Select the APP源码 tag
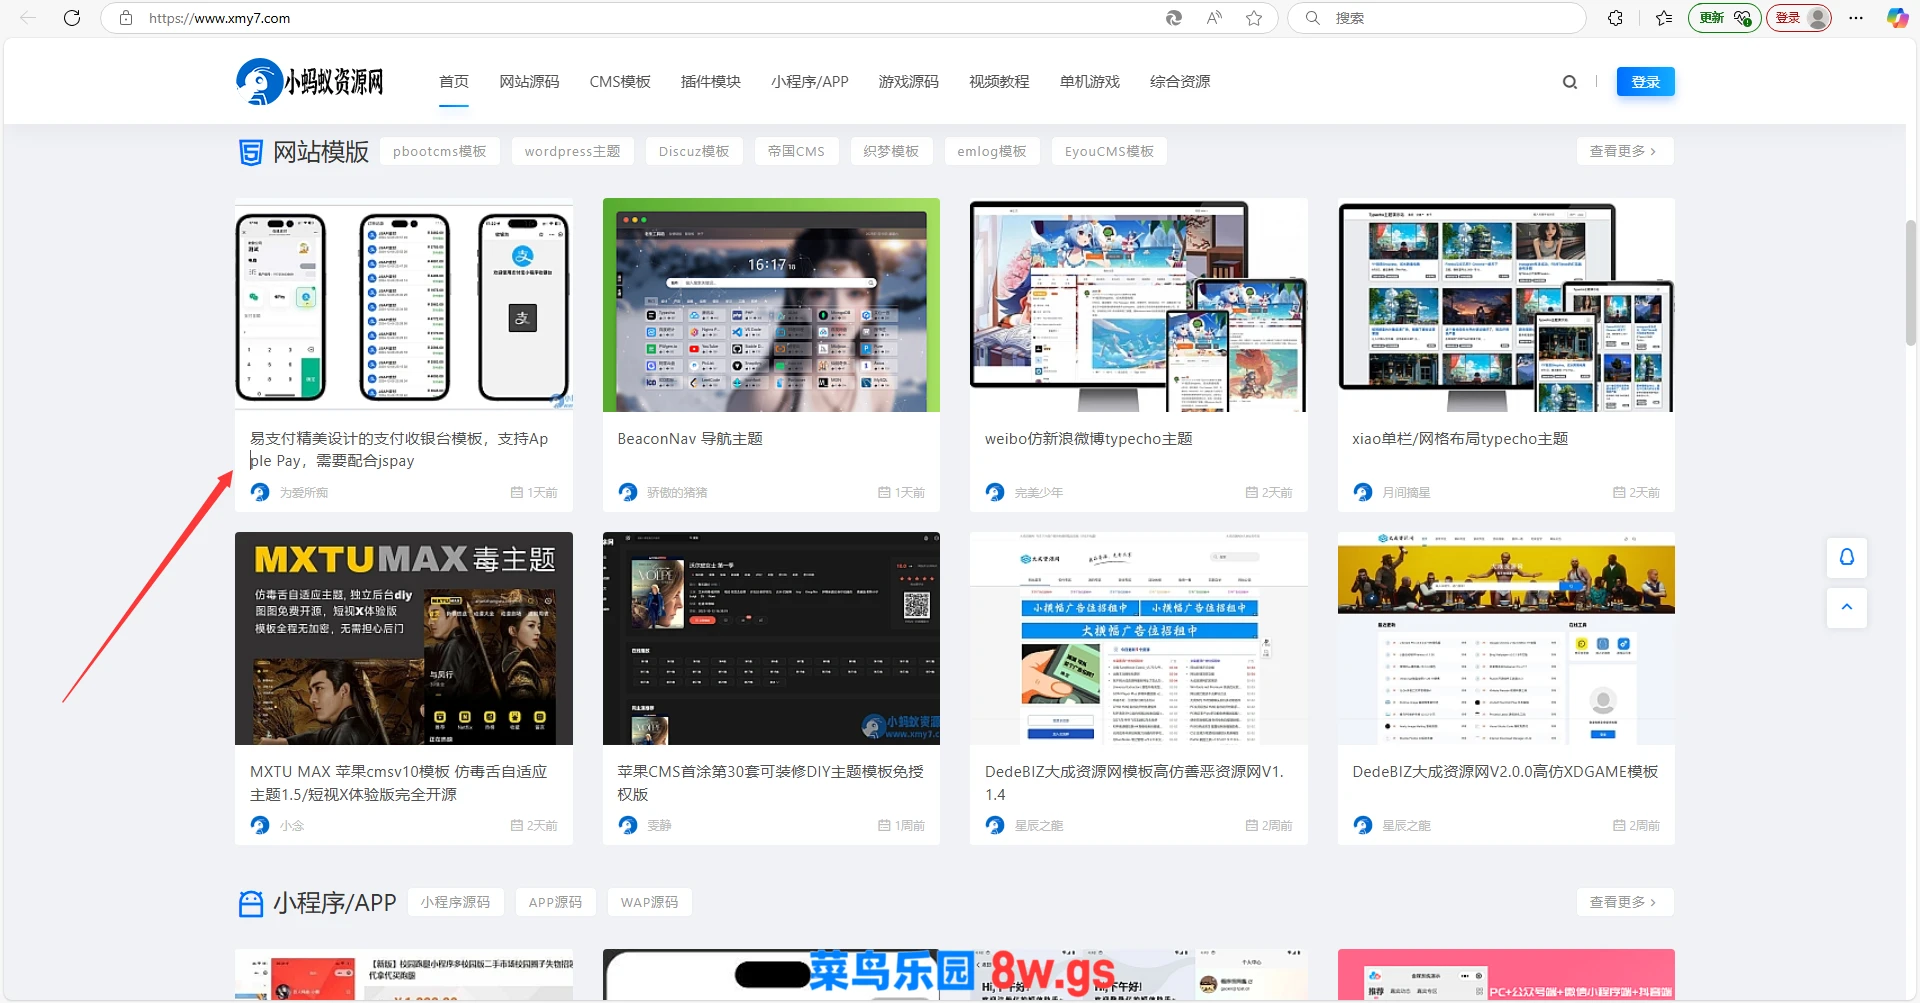 pyautogui.click(x=556, y=902)
